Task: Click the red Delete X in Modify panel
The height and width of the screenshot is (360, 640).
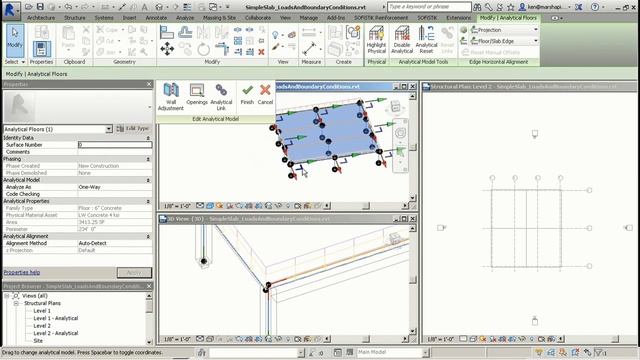Action: pyautogui.click(x=261, y=52)
